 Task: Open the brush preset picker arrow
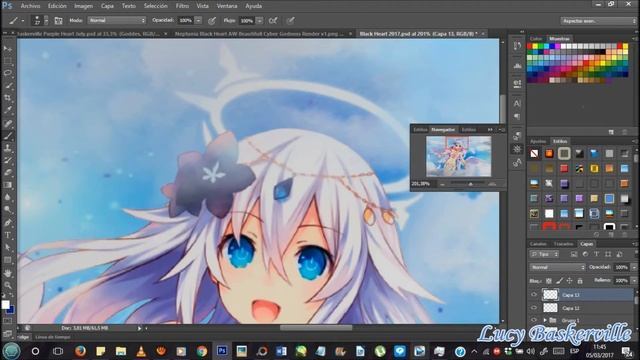pyautogui.click(x=46, y=20)
